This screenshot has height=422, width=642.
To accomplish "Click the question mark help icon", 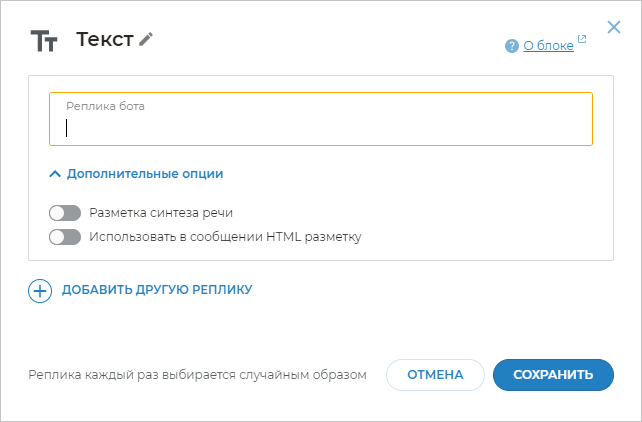I will click(512, 45).
